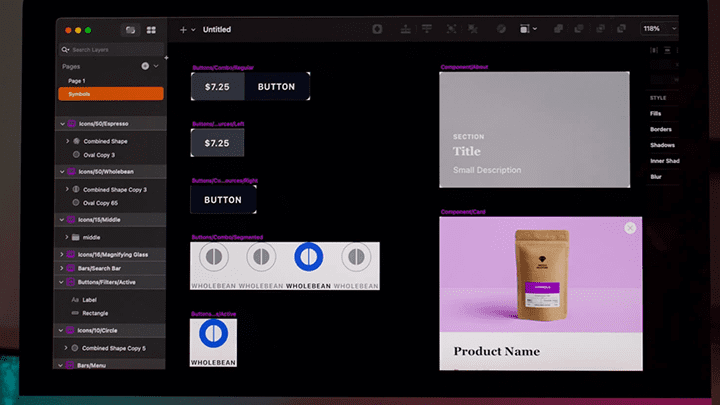
Task: Click the Search Layers field
Action: pyautogui.click(x=112, y=50)
